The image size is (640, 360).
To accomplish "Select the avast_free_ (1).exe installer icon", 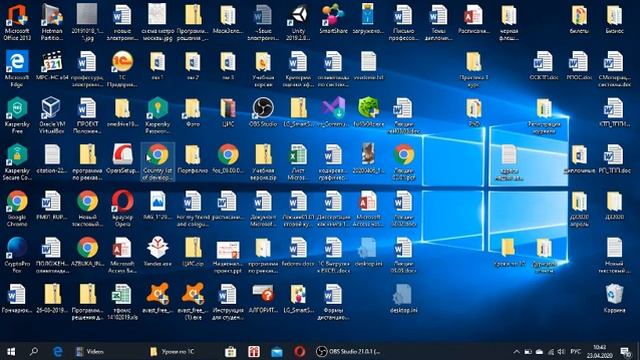I will [x=193, y=302].
